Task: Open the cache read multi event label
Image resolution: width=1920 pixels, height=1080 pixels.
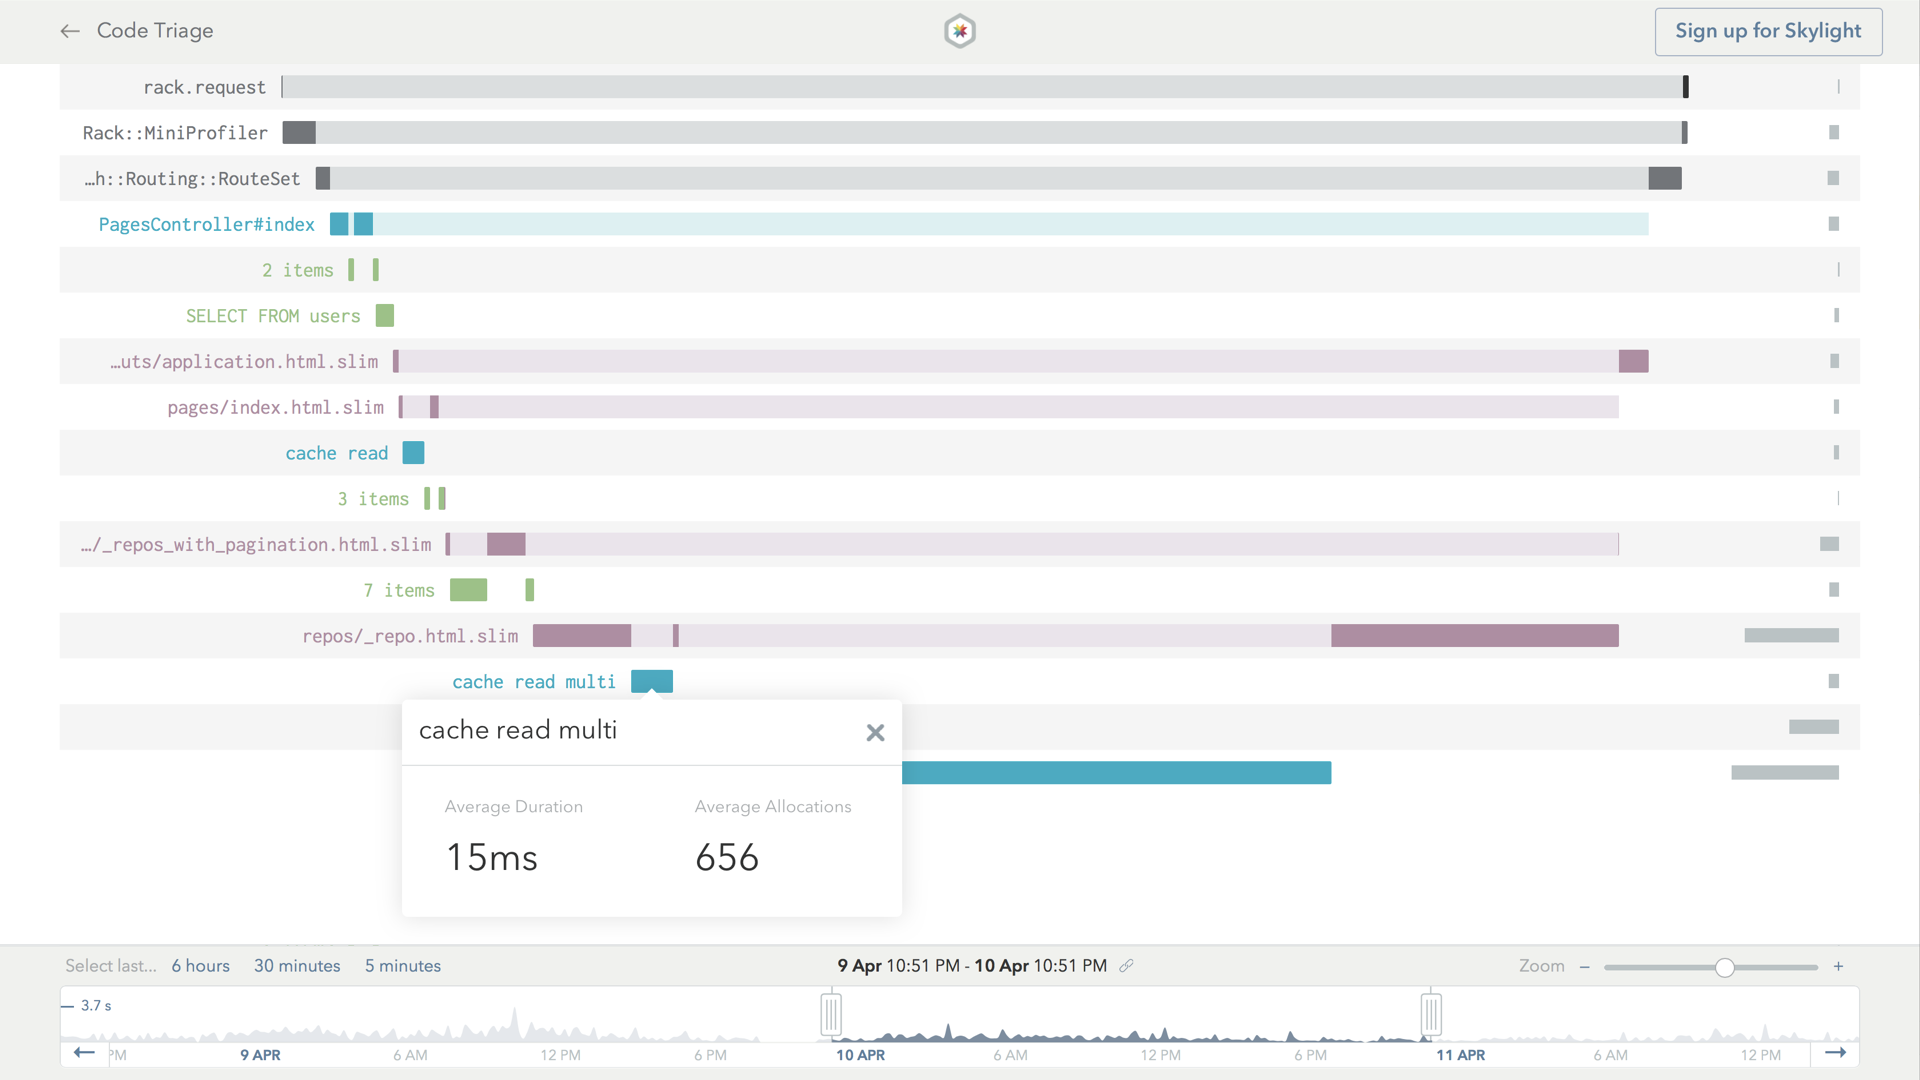Action: coord(535,681)
